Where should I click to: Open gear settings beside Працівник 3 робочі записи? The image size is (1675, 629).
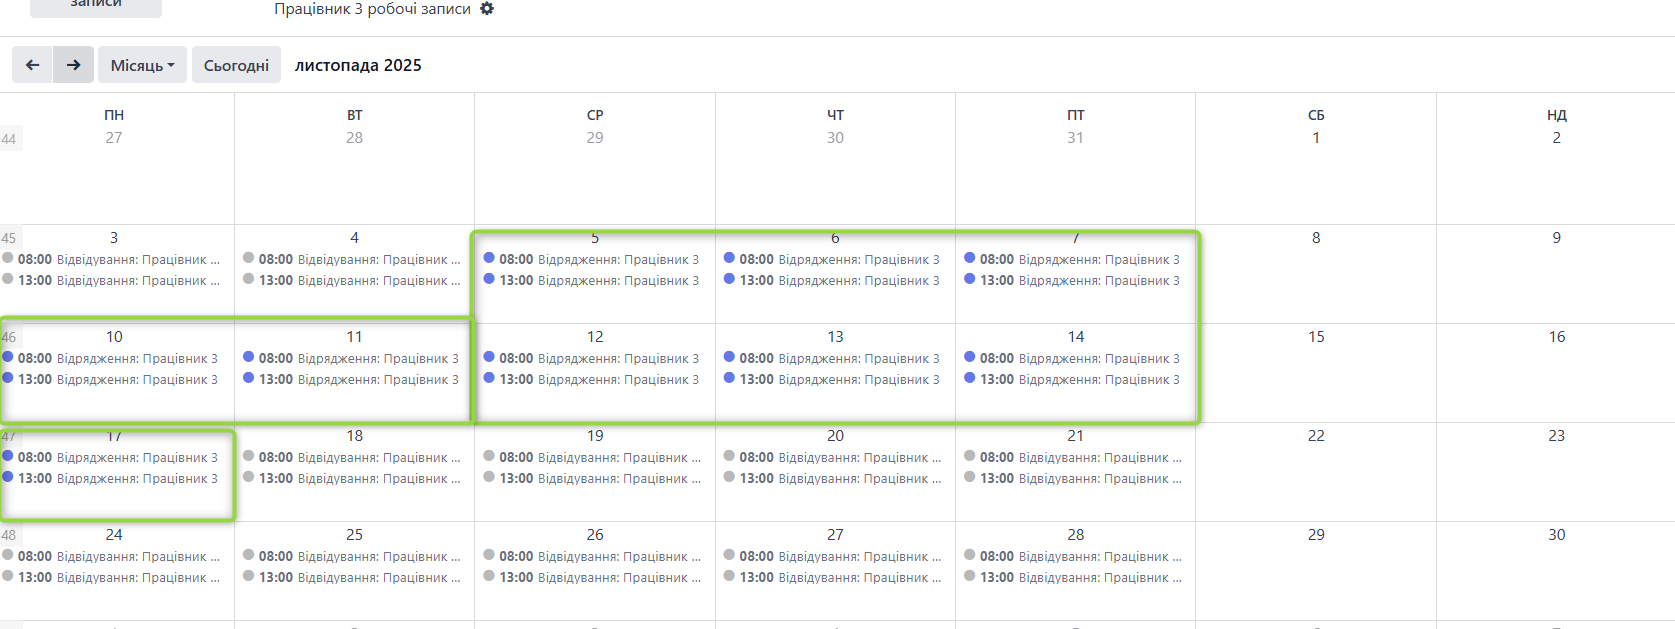487,9
